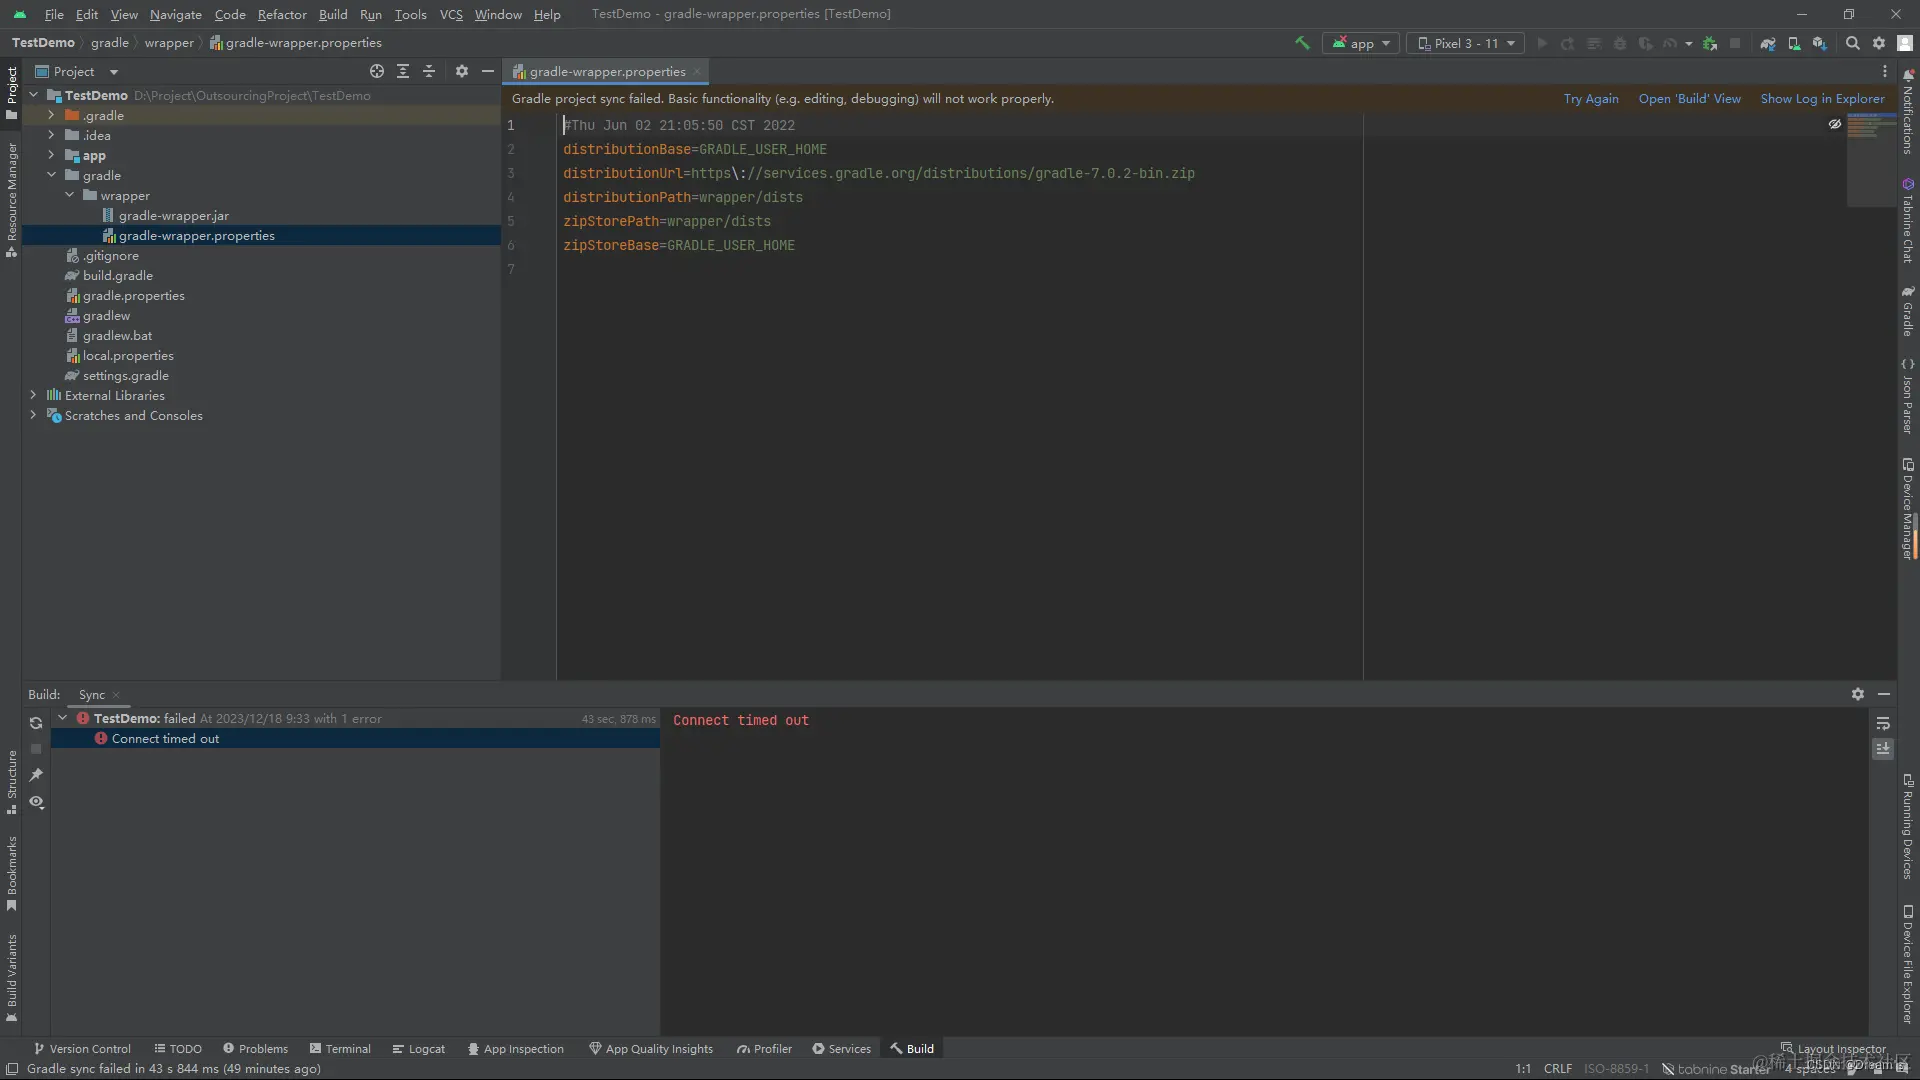Image resolution: width=1920 pixels, height=1080 pixels.
Task: Collapse the wrapper folder
Action: (69, 195)
